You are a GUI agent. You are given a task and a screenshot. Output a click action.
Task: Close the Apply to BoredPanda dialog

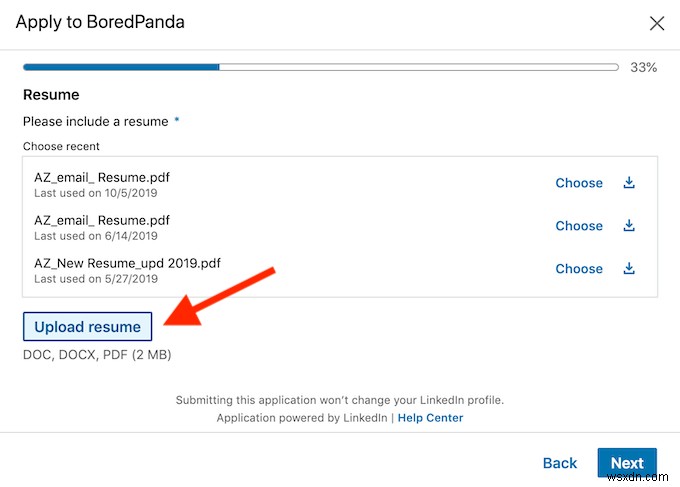[x=657, y=23]
